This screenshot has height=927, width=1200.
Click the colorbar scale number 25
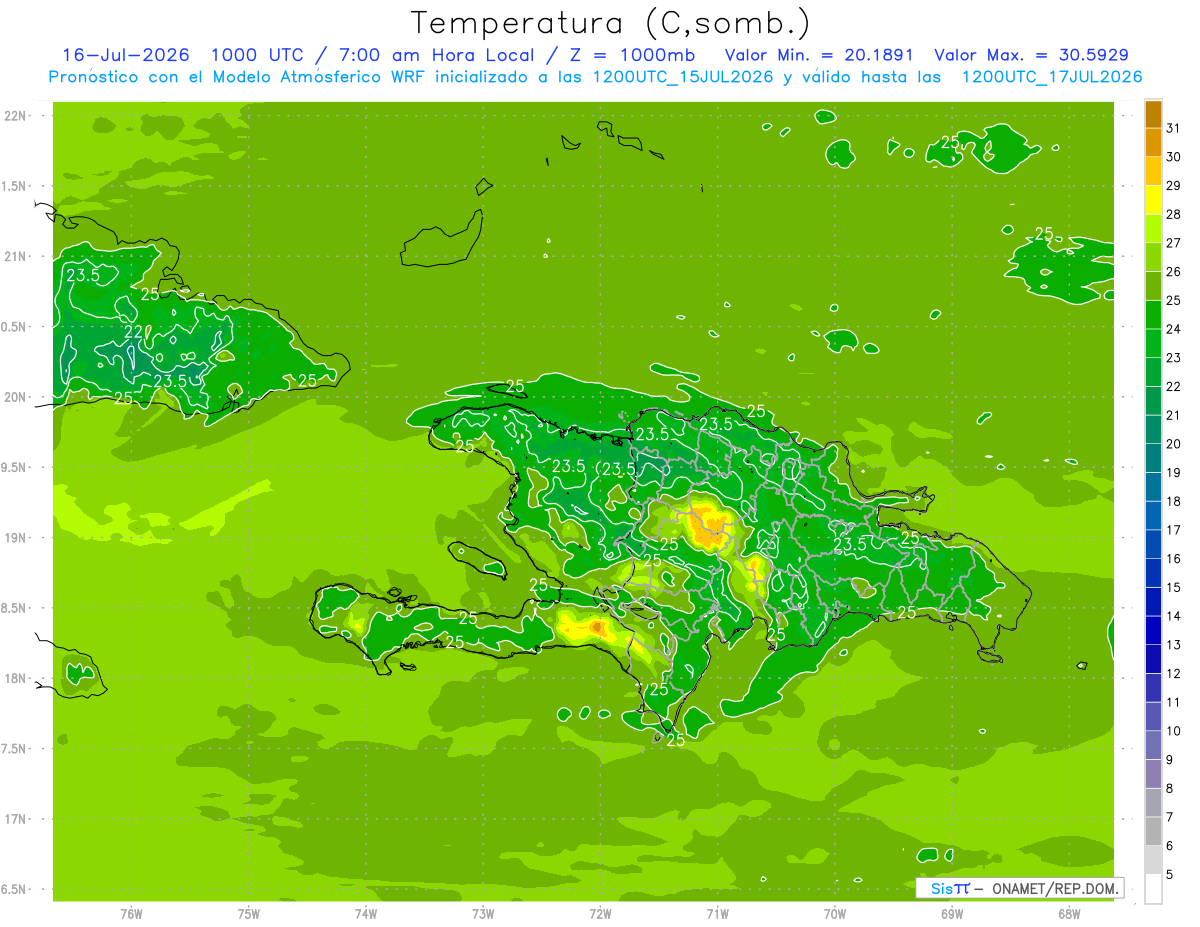(1174, 300)
